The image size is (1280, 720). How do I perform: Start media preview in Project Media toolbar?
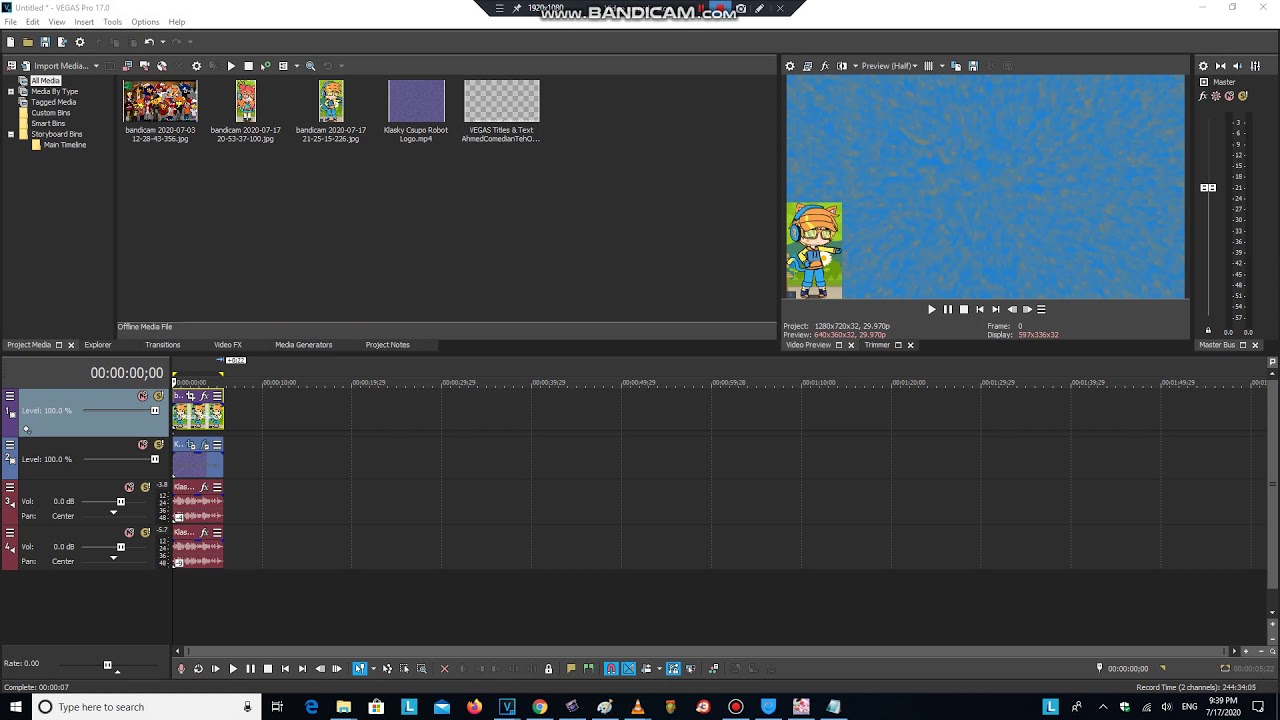point(231,66)
